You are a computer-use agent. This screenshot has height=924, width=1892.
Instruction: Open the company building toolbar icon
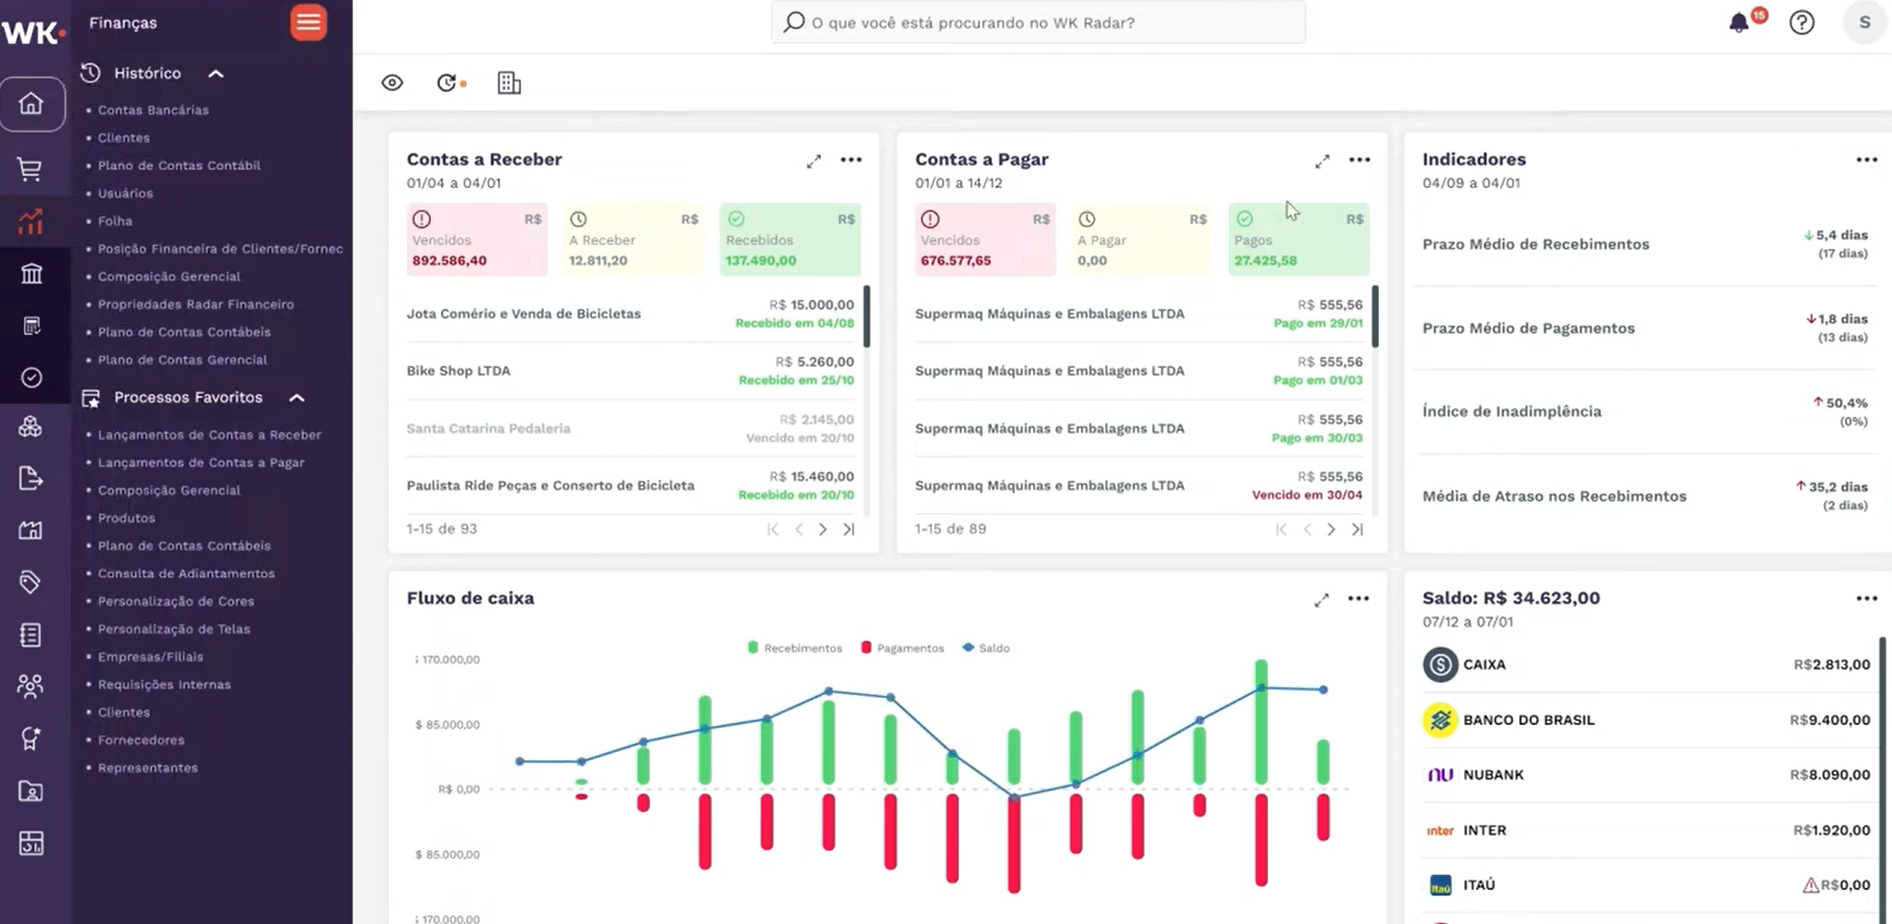pyautogui.click(x=509, y=83)
